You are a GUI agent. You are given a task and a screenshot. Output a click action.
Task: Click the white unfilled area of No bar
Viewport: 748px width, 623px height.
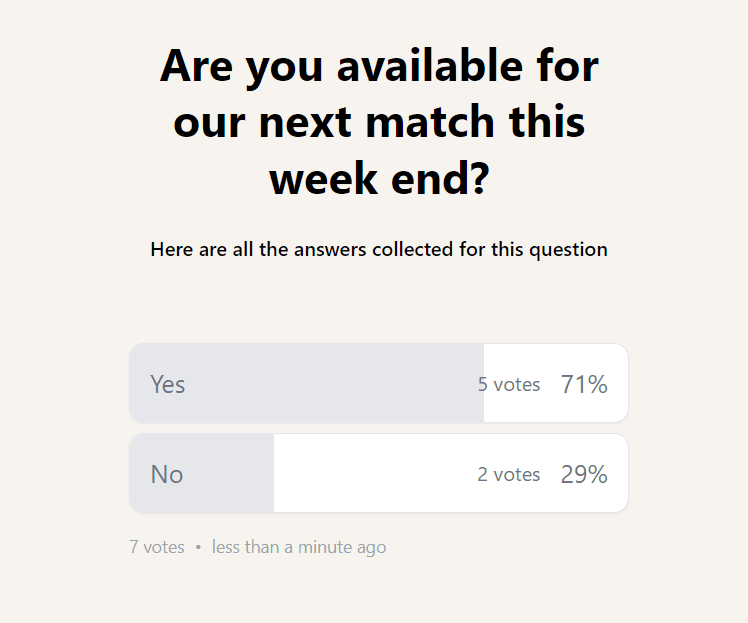tap(451, 473)
